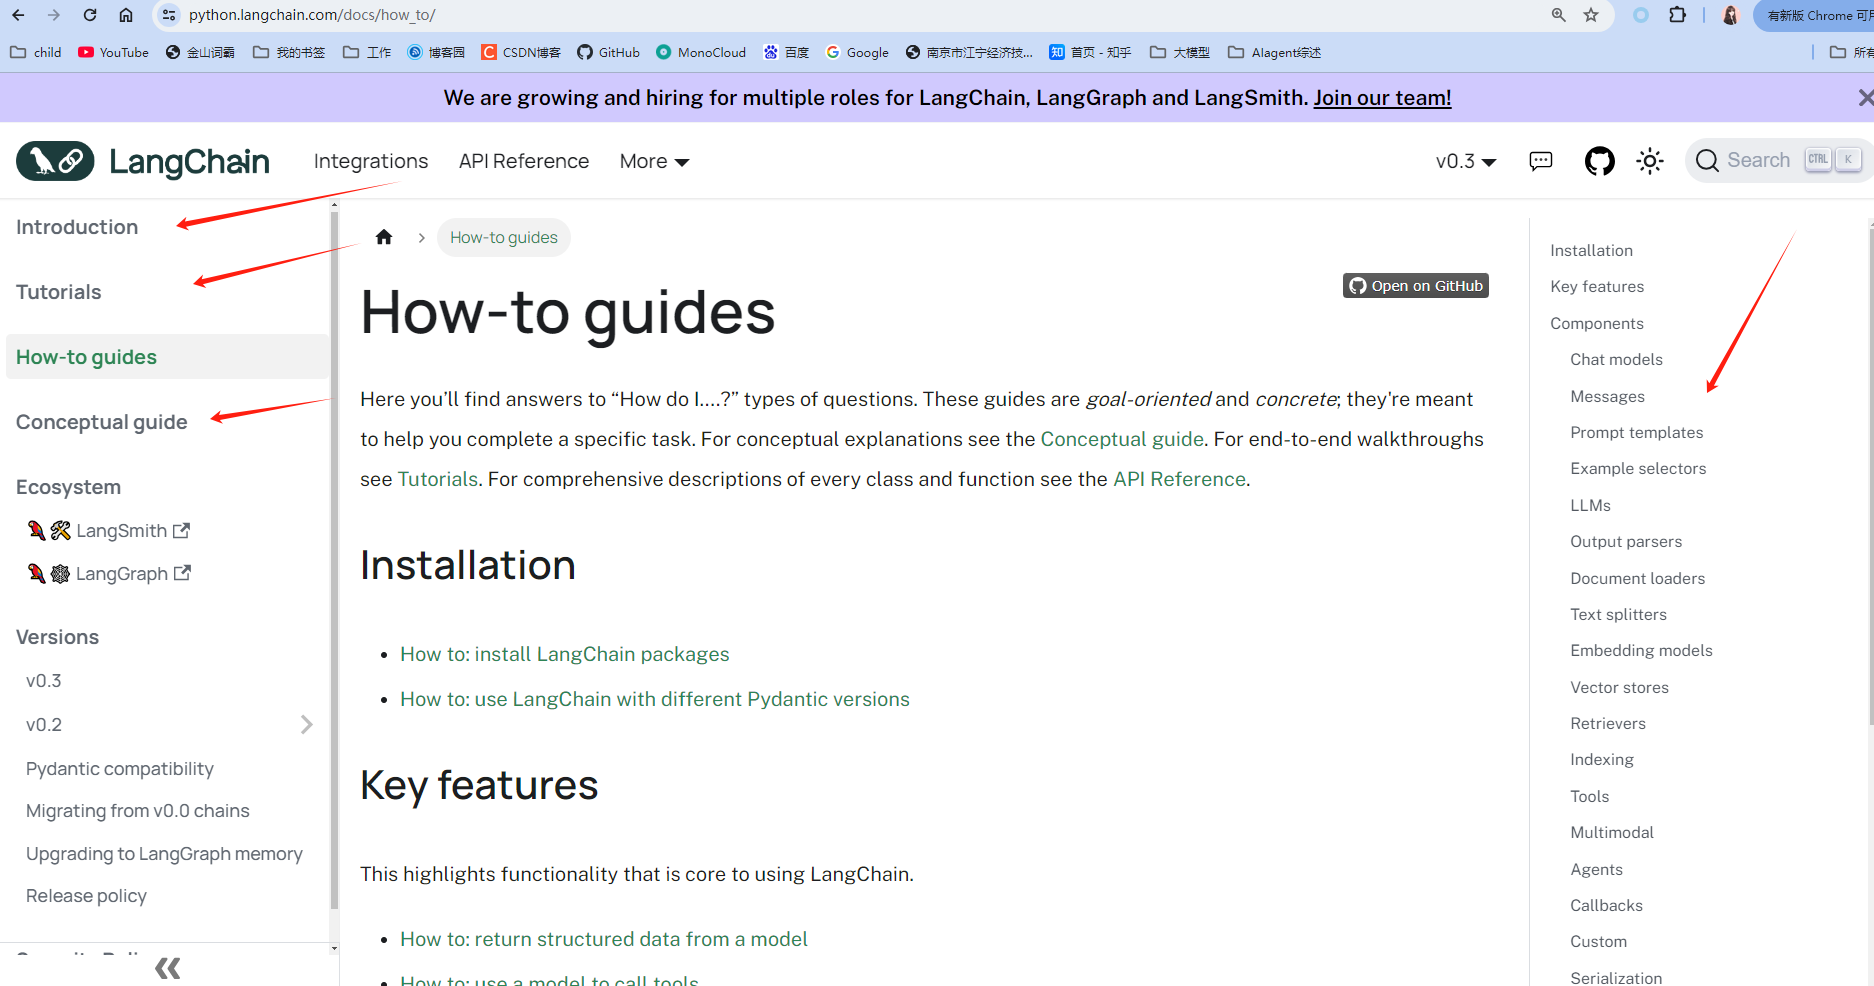The width and height of the screenshot is (1874, 986).
Task: Go to docs home via breadcrumb house icon
Action: tap(384, 237)
